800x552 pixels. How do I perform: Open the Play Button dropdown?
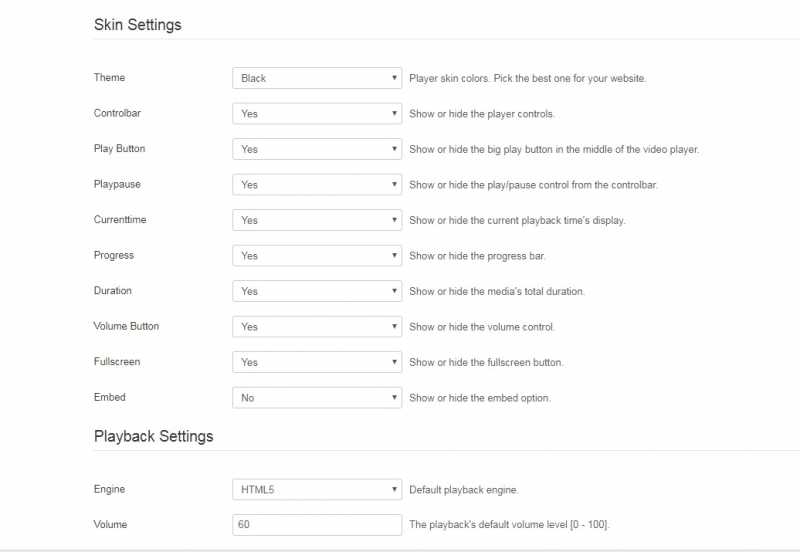click(x=316, y=149)
